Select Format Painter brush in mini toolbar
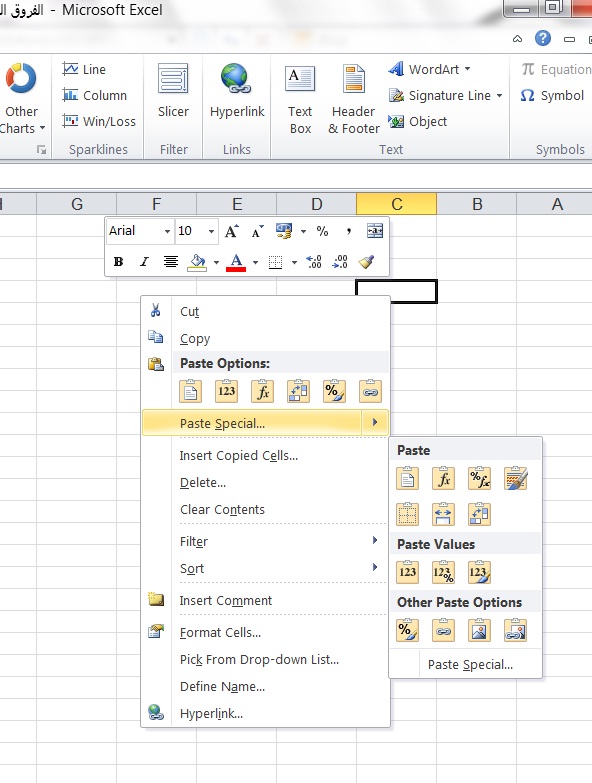The width and height of the screenshot is (592, 783). [x=366, y=261]
